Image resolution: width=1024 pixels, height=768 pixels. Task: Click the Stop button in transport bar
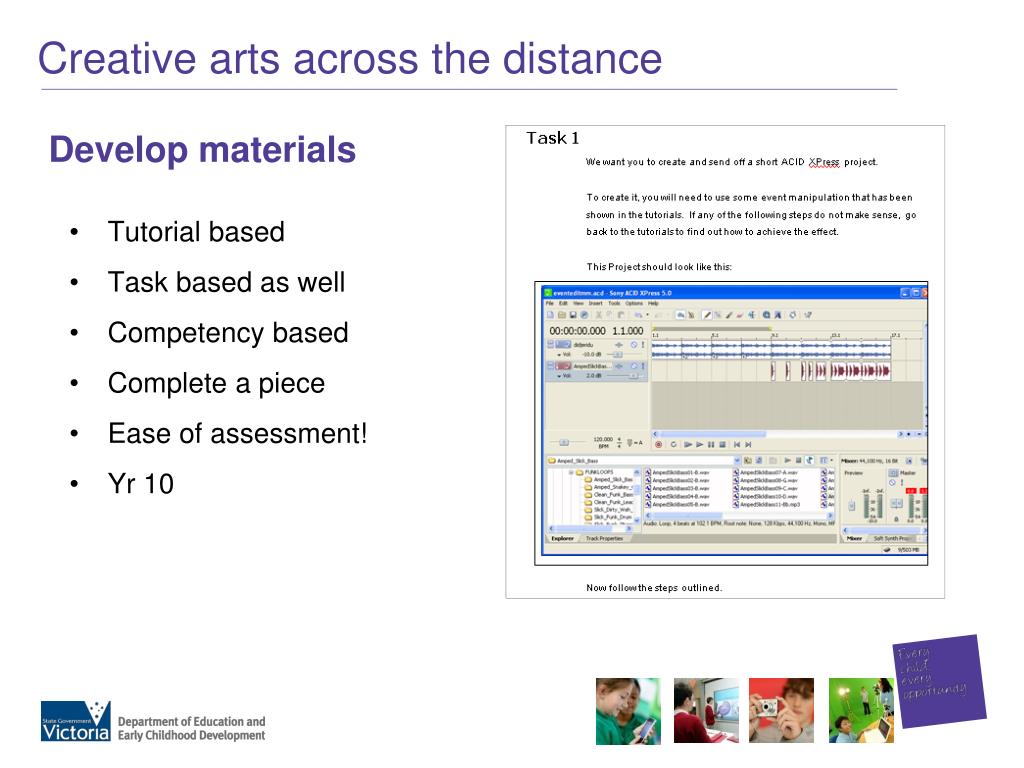click(x=722, y=445)
